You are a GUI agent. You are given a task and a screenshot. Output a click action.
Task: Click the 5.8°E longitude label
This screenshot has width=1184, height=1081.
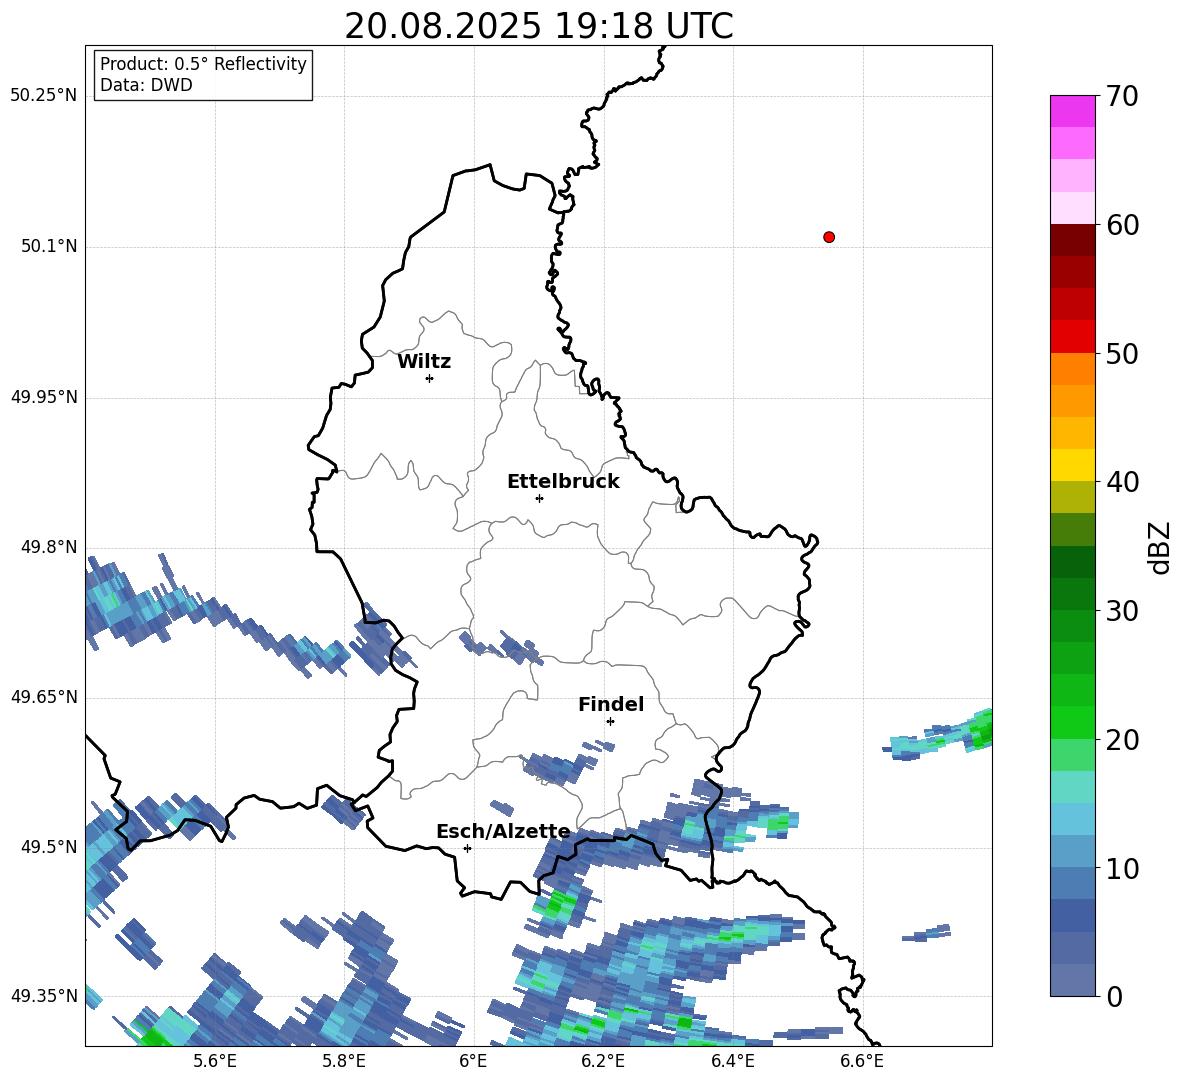(x=344, y=1061)
